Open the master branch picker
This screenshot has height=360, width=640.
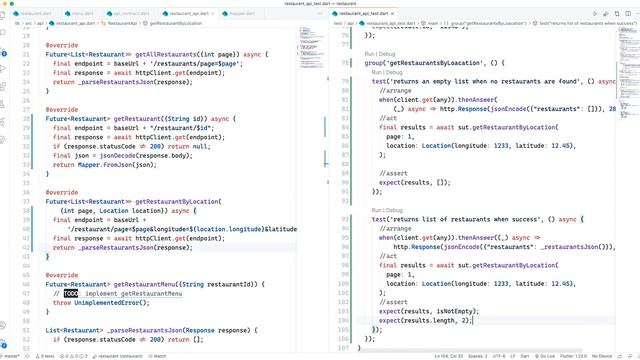click(11, 356)
